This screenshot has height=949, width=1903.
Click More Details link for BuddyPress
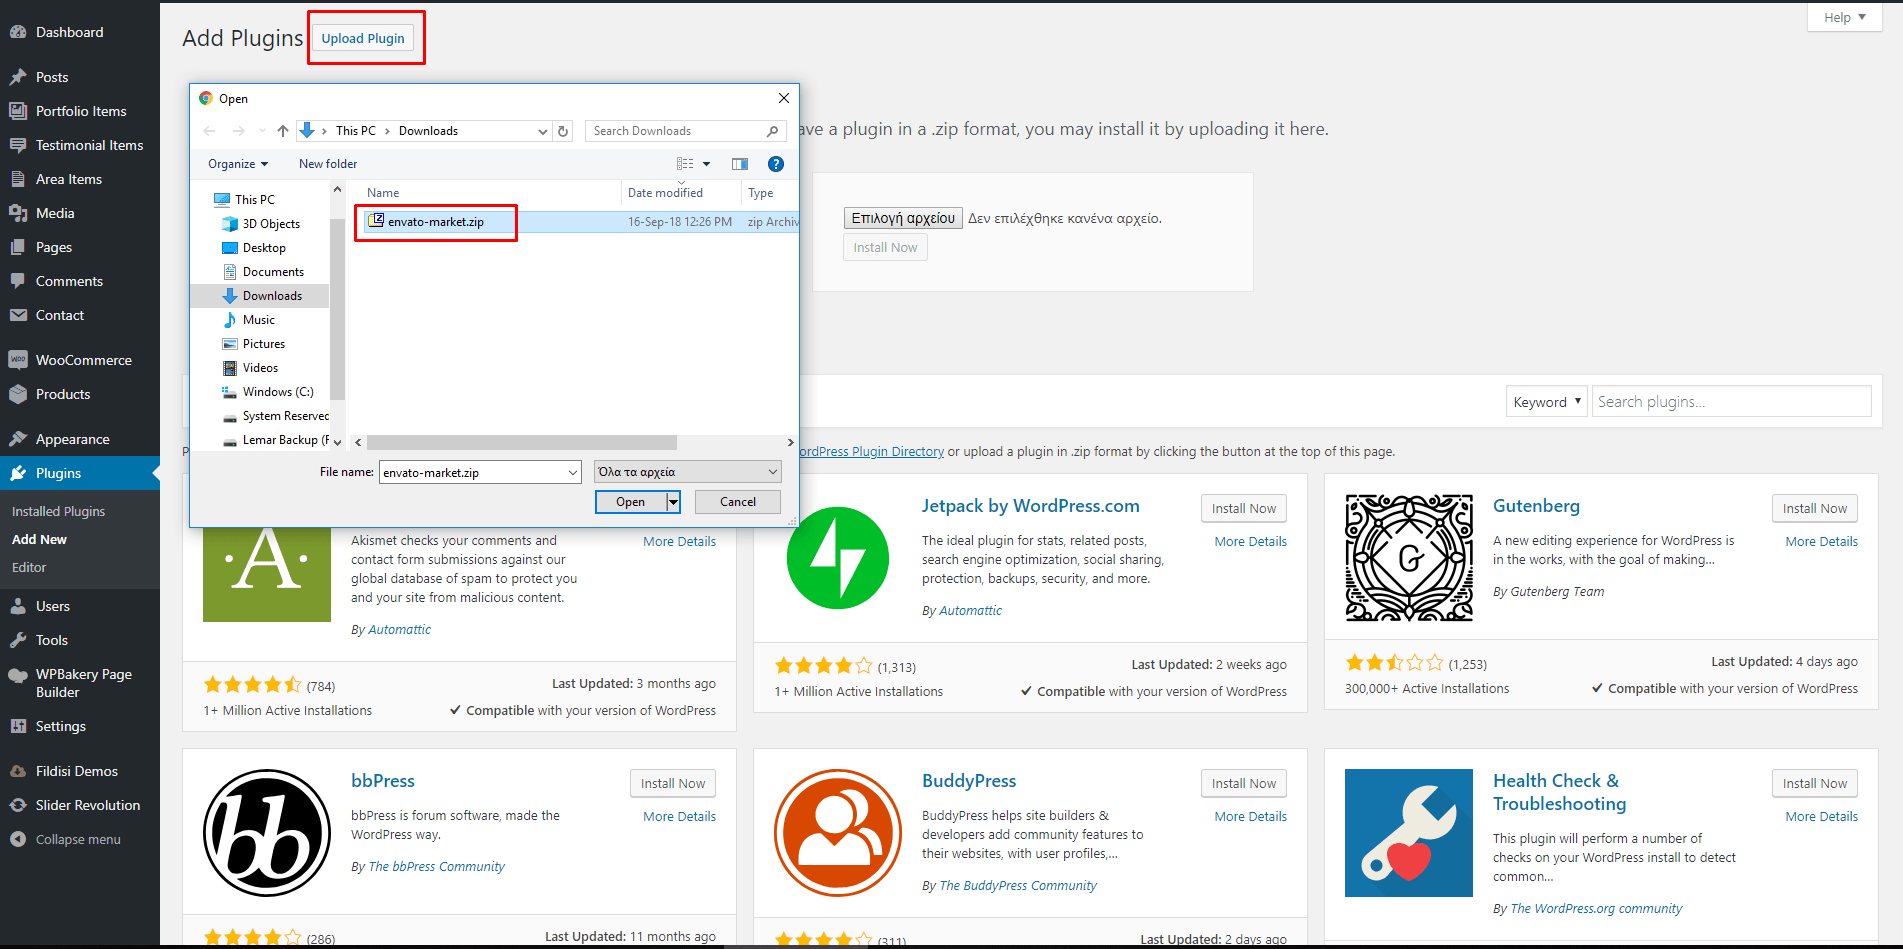(x=1251, y=816)
